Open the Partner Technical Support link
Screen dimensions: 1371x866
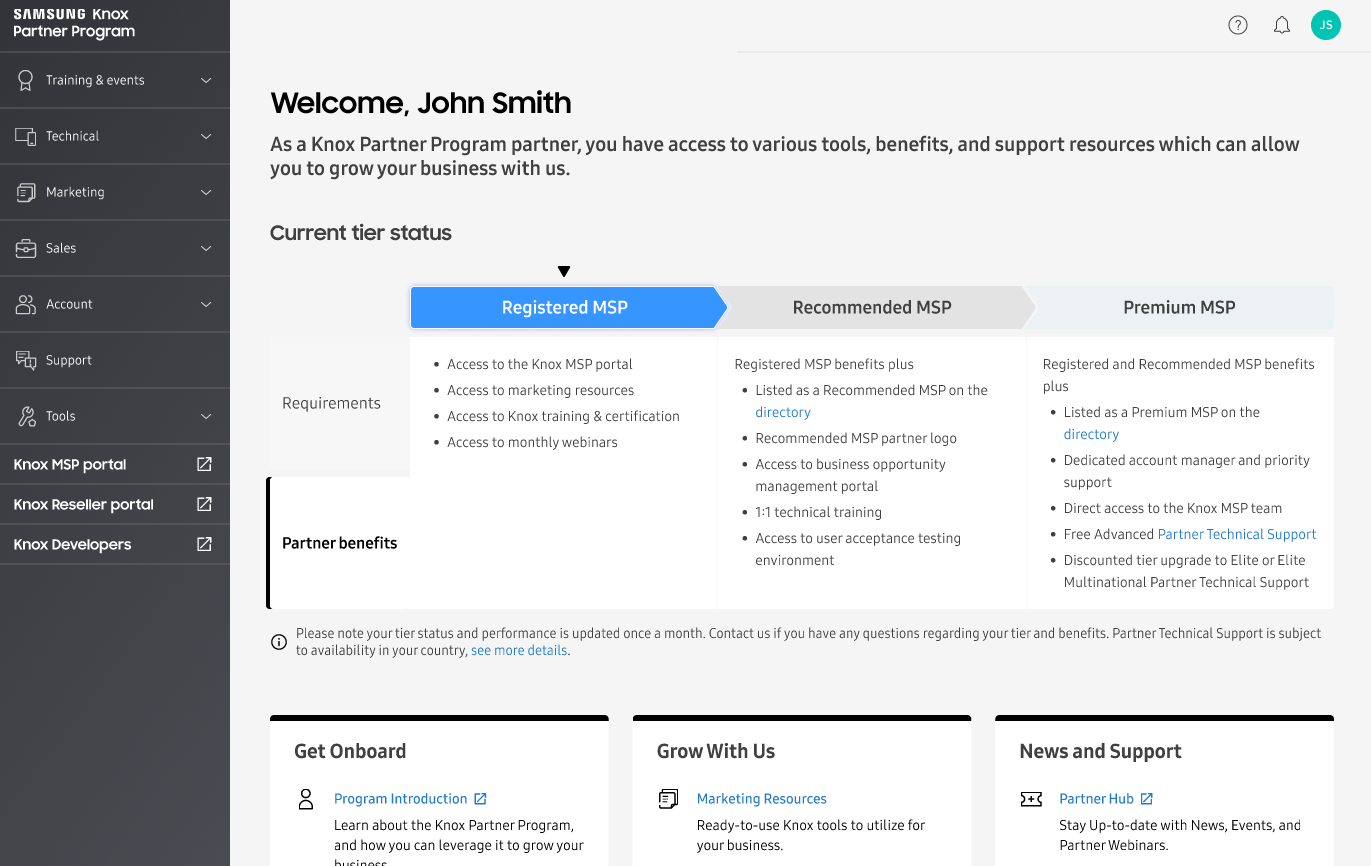tap(1236, 534)
